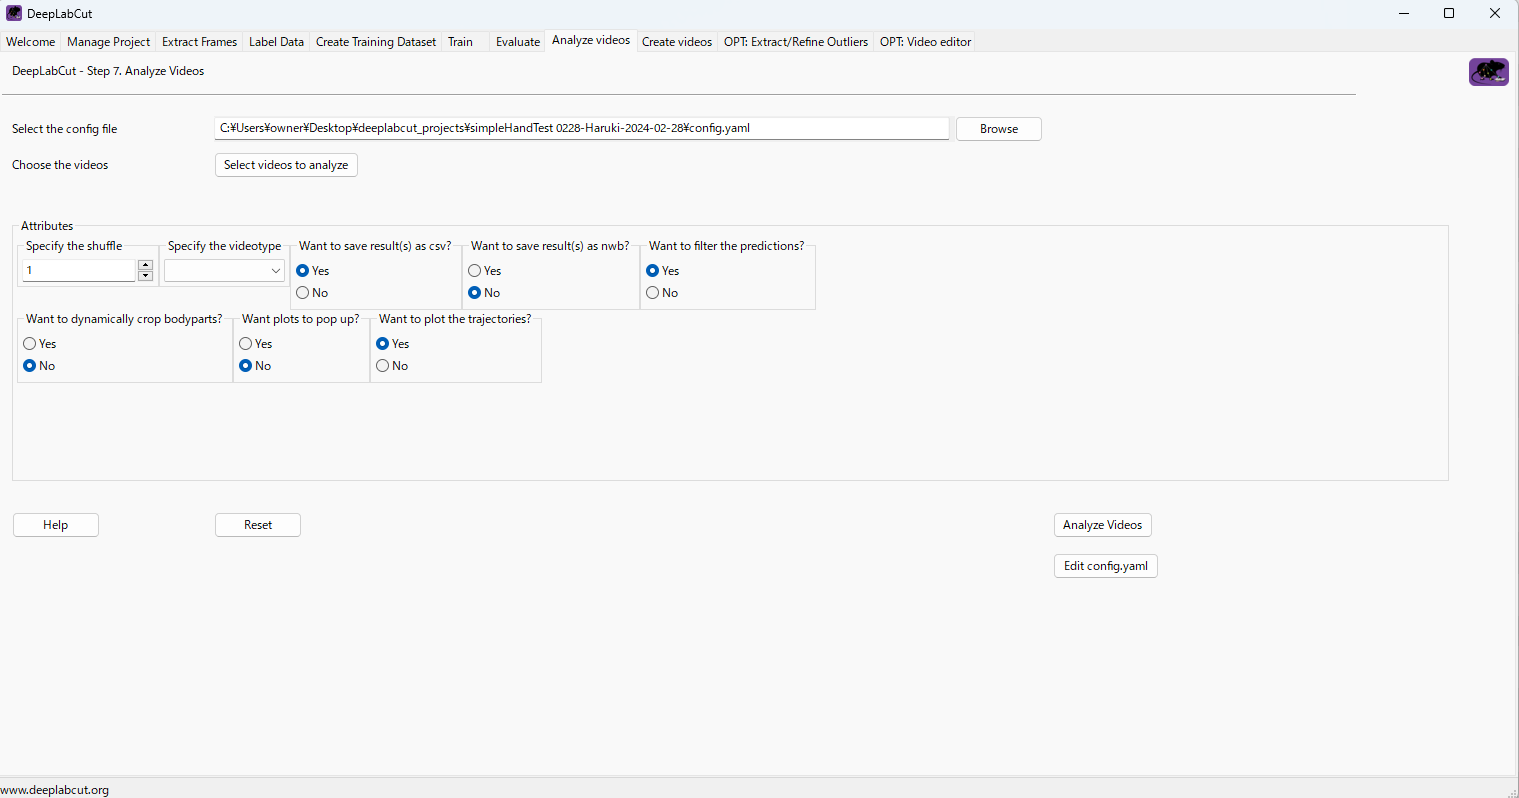The height and width of the screenshot is (798, 1519).
Task: Decrease the shuffle value with down arrow
Action: point(146,275)
